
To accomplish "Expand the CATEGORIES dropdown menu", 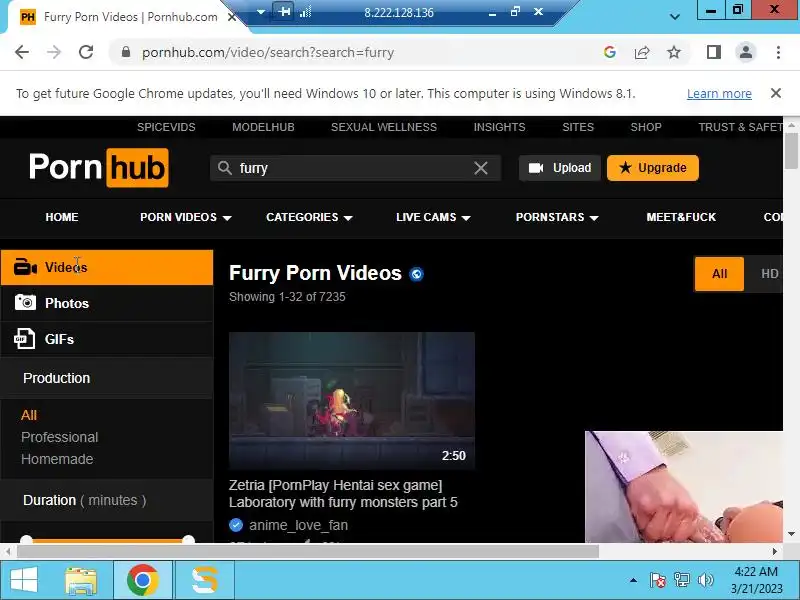I will tap(309, 217).
